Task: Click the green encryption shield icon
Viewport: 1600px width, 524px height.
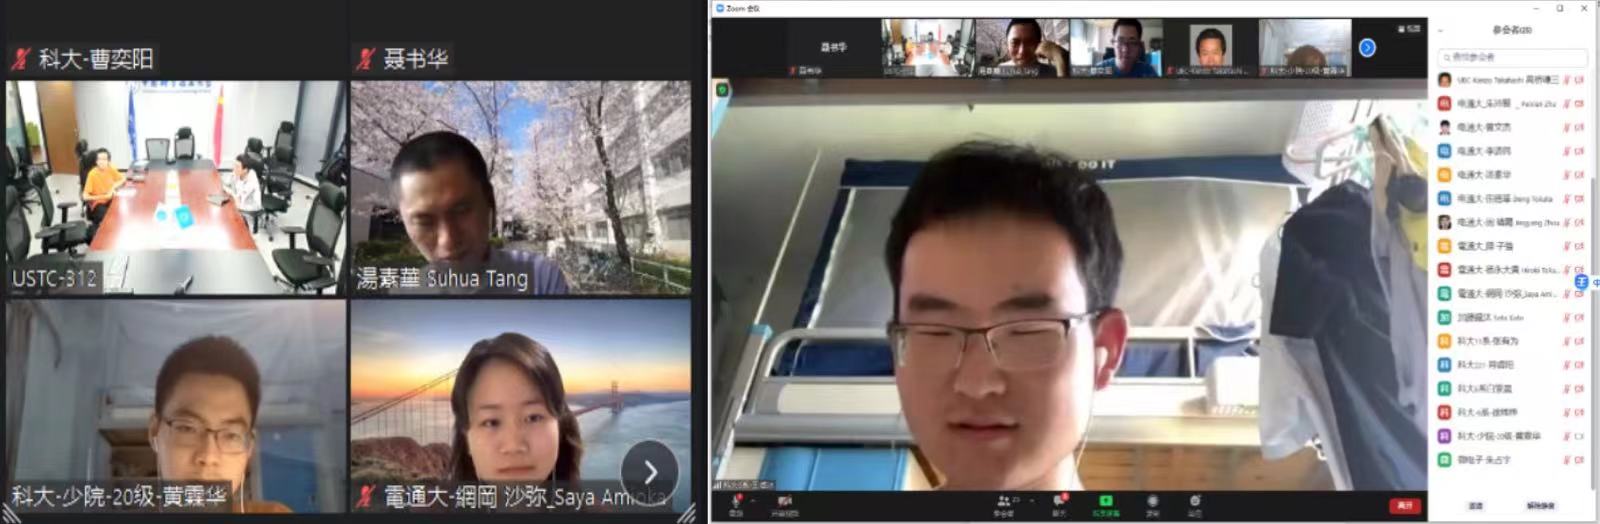Action: [x=722, y=89]
